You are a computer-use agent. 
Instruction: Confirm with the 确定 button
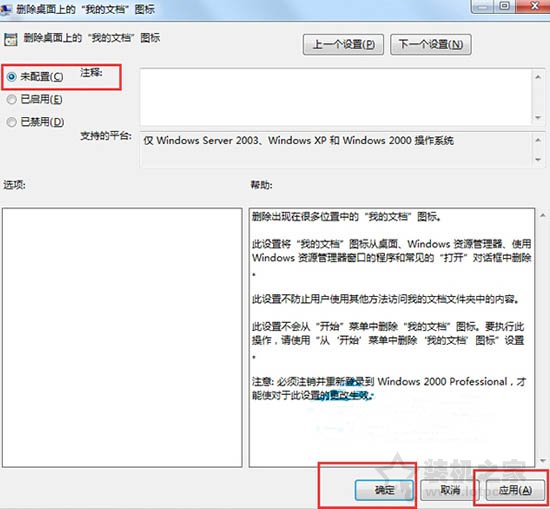[384, 490]
